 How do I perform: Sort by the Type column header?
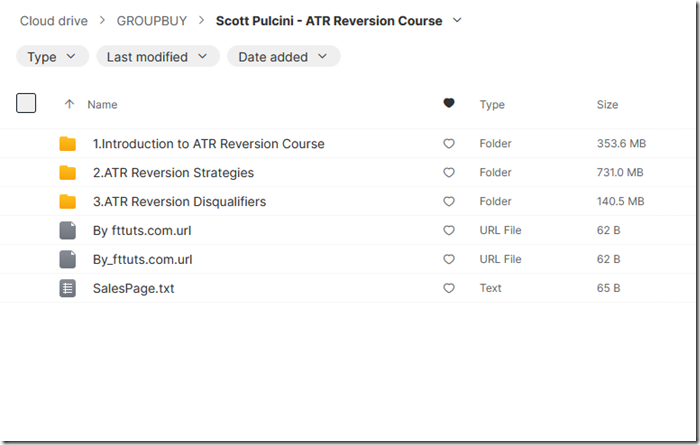click(x=492, y=104)
